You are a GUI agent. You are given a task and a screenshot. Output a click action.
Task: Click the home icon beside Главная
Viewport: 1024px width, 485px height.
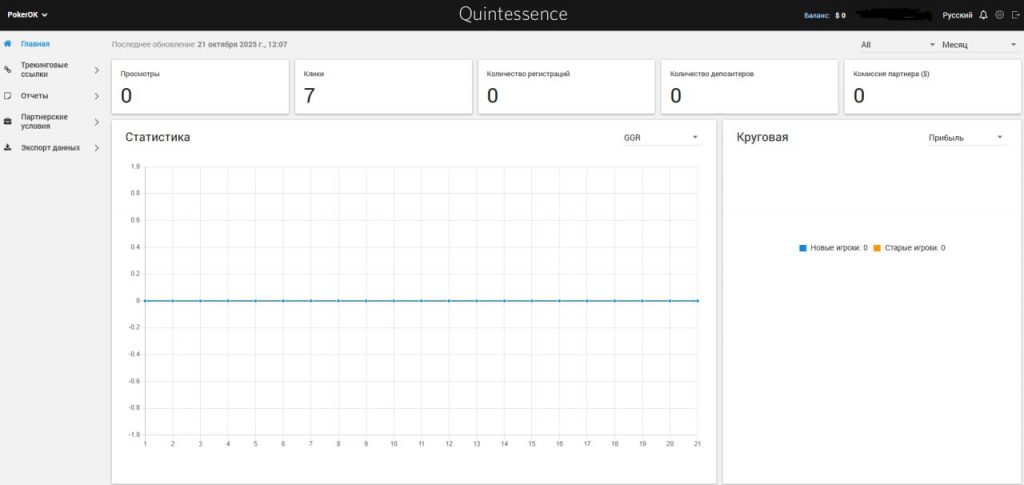8,44
